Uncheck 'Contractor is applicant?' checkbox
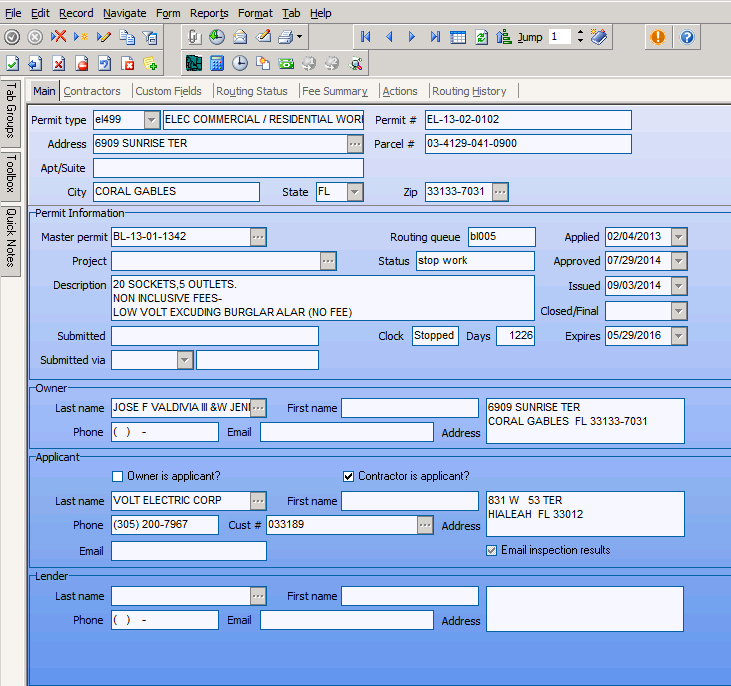Viewport: 731px width, 686px height. click(x=348, y=476)
